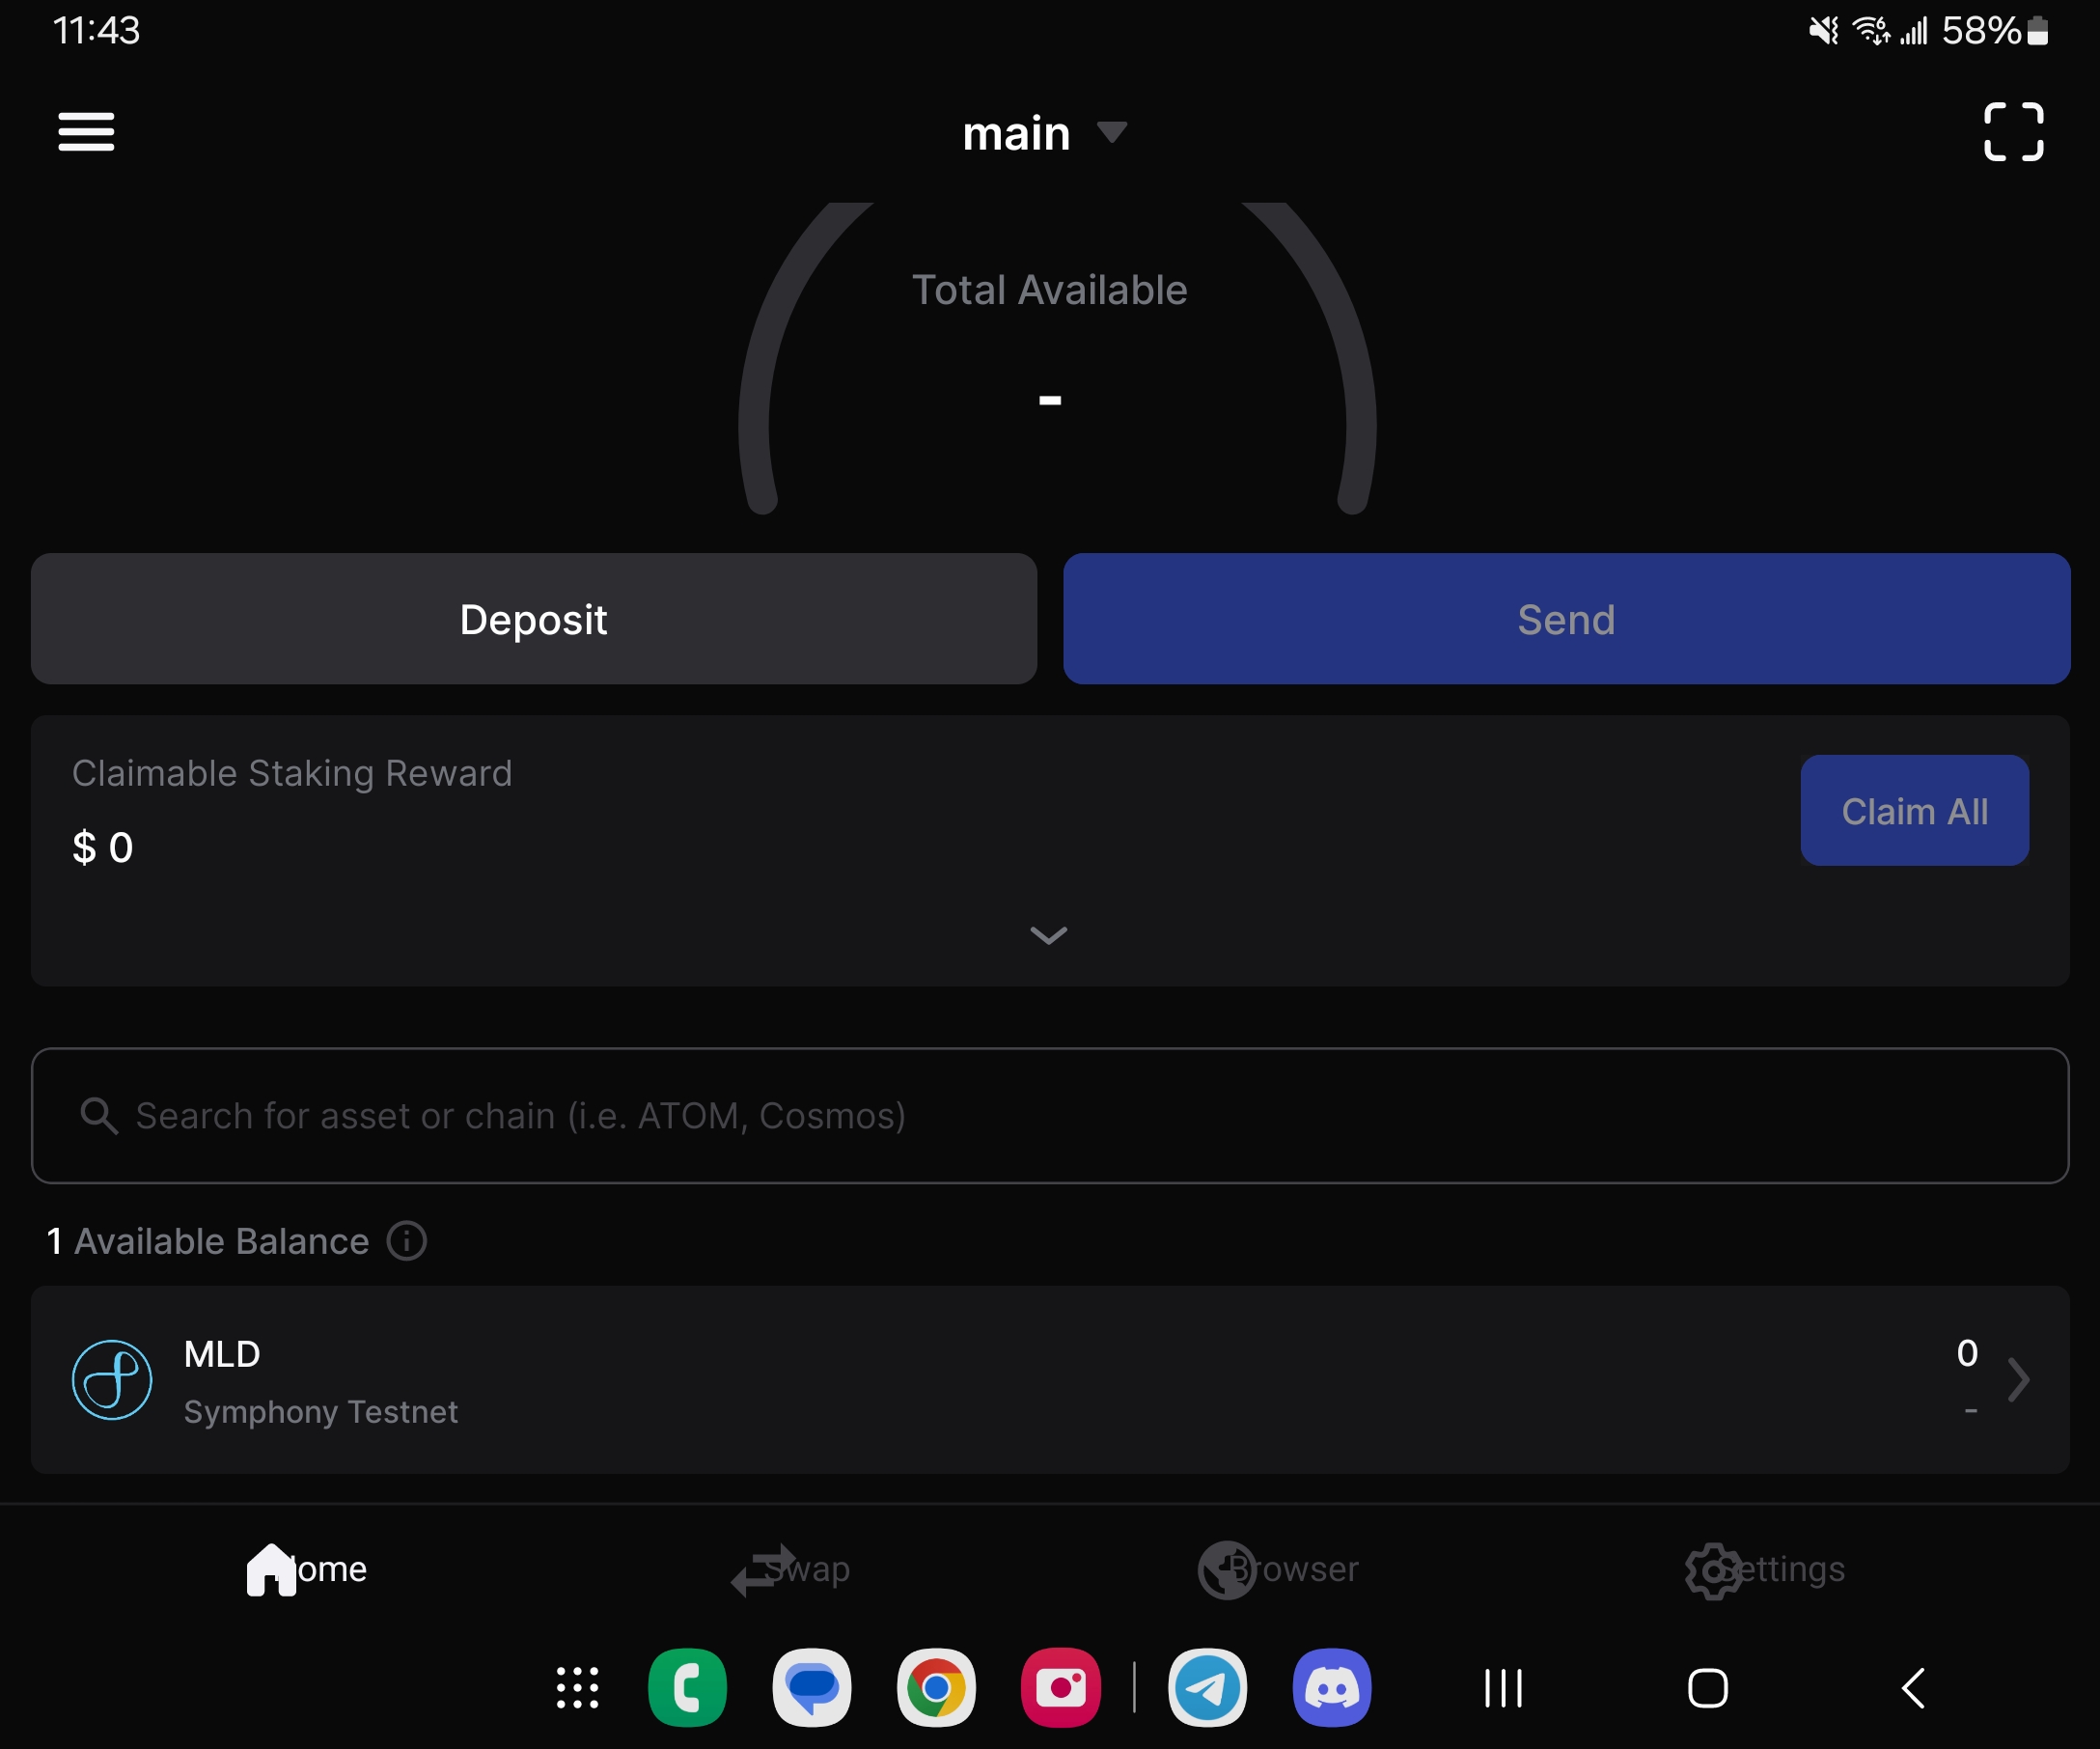Tap the QR scan icon
Screen dimensions: 2100x1749
click(2013, 132)
